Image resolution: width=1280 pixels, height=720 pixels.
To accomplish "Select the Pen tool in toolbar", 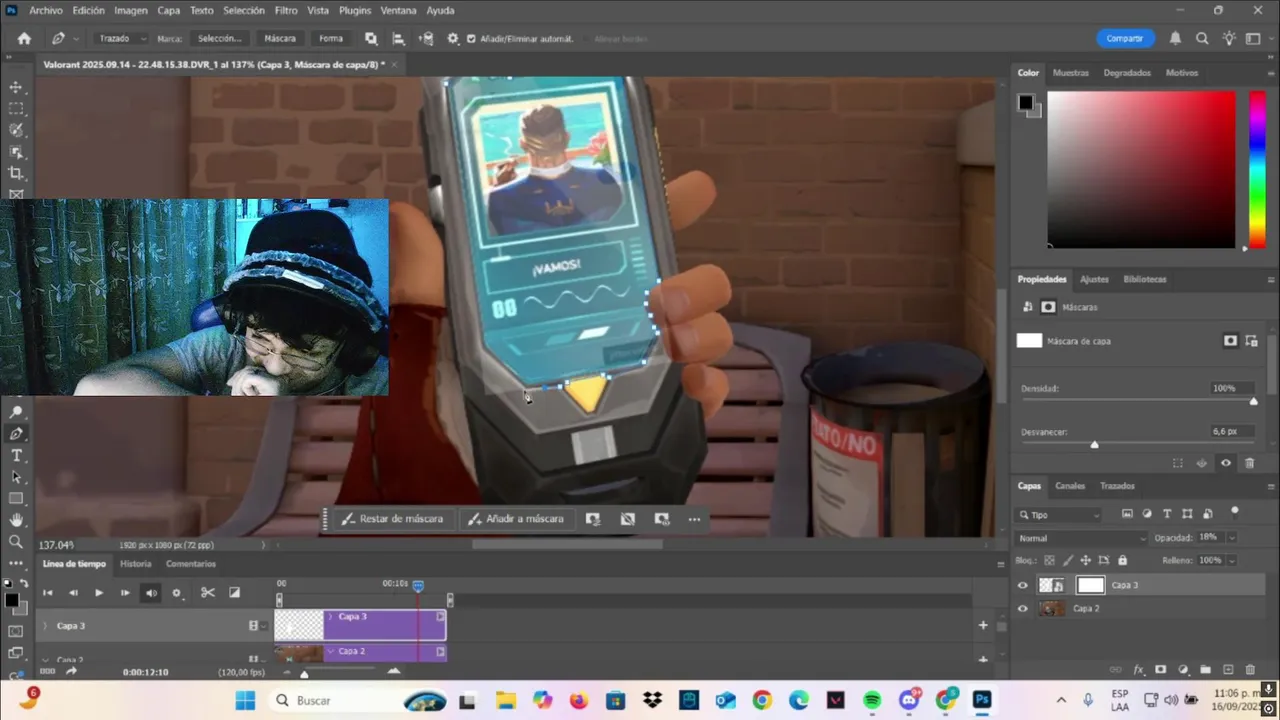I will tap(16, 434).
